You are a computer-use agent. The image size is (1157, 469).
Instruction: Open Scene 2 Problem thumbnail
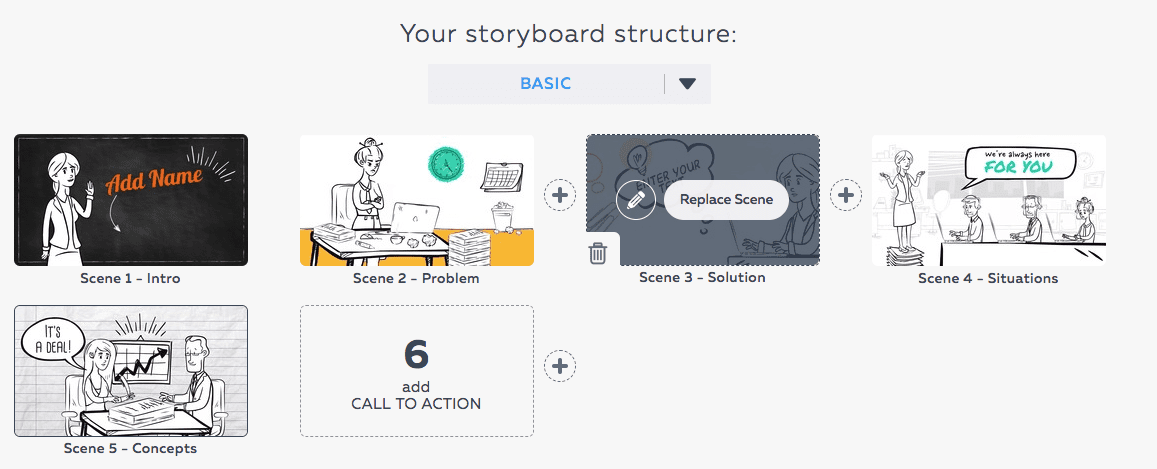pyautogui.click(x=416, y=200)
